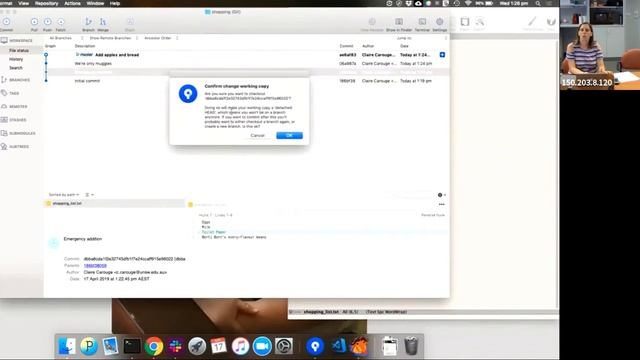Open the Repository menu

point(46,3)
